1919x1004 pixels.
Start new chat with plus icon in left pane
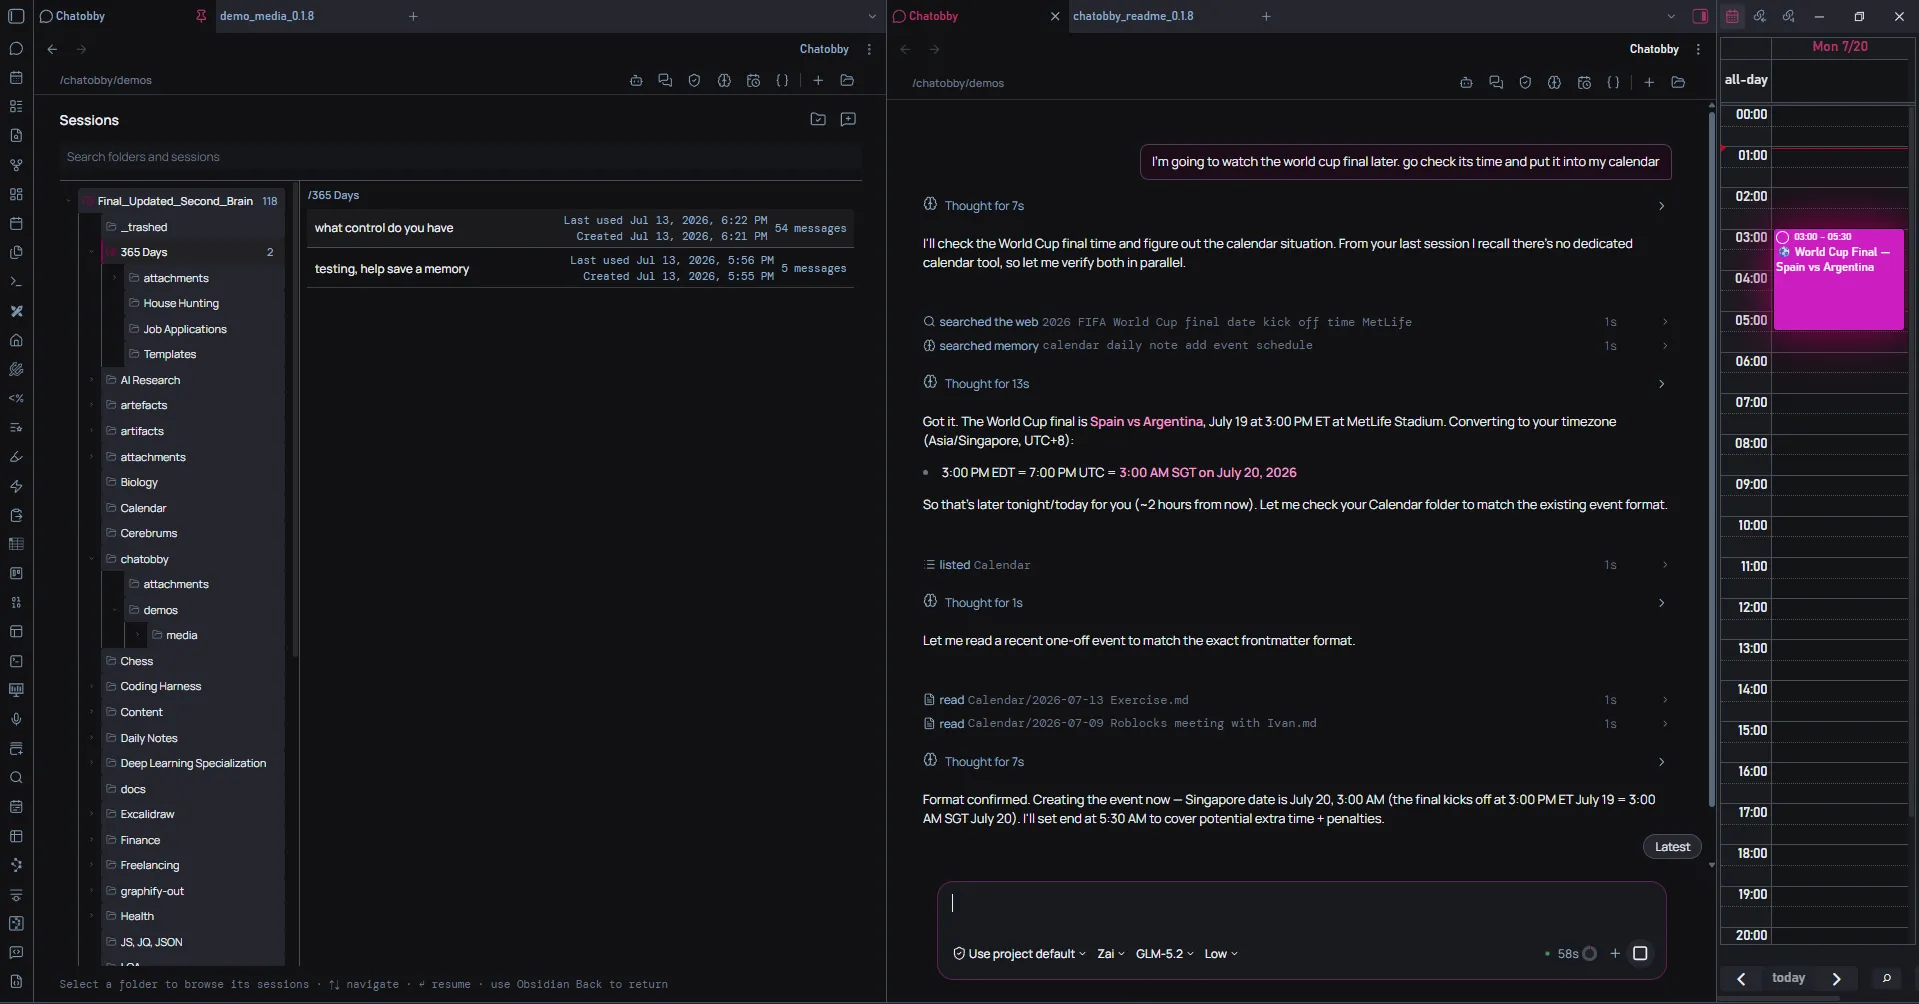tap(818, 80)
